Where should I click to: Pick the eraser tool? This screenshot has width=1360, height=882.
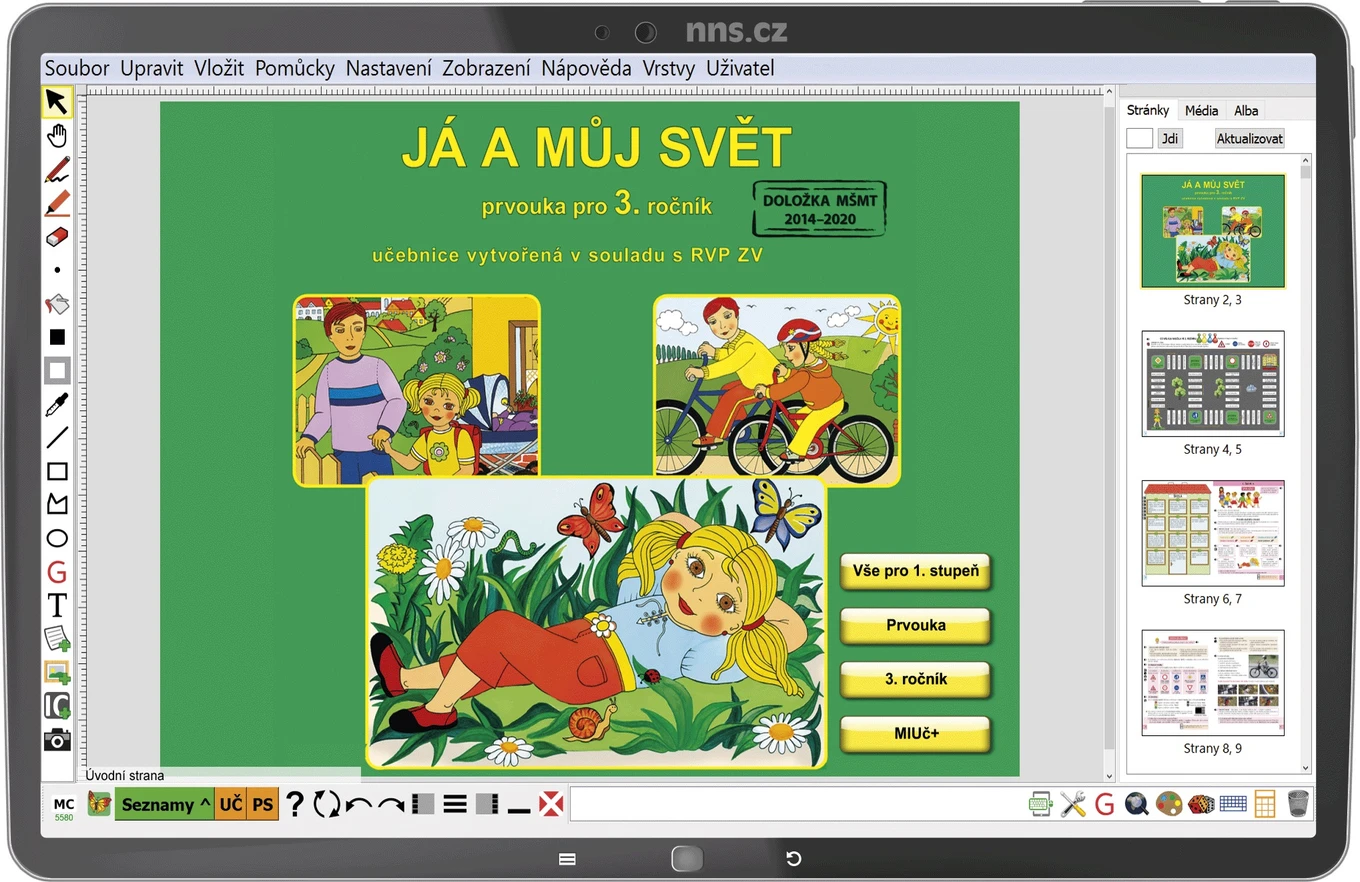[57, 237]
